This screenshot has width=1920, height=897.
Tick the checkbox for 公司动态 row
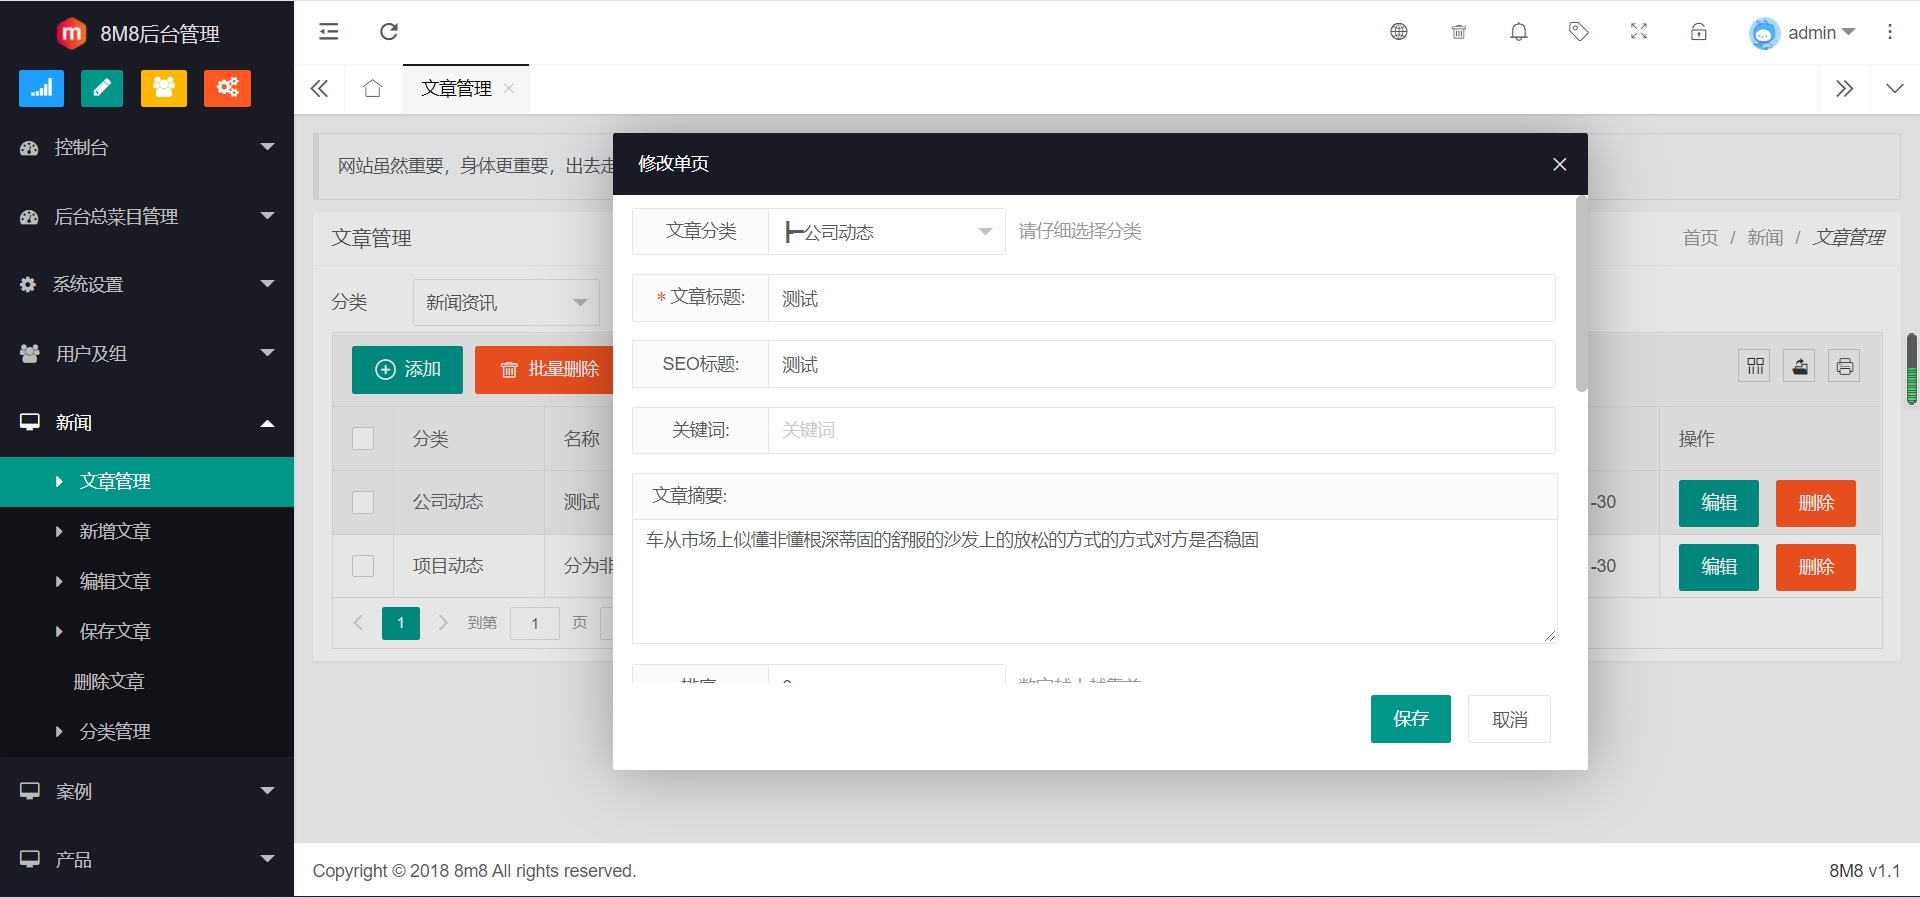(363, 502)
